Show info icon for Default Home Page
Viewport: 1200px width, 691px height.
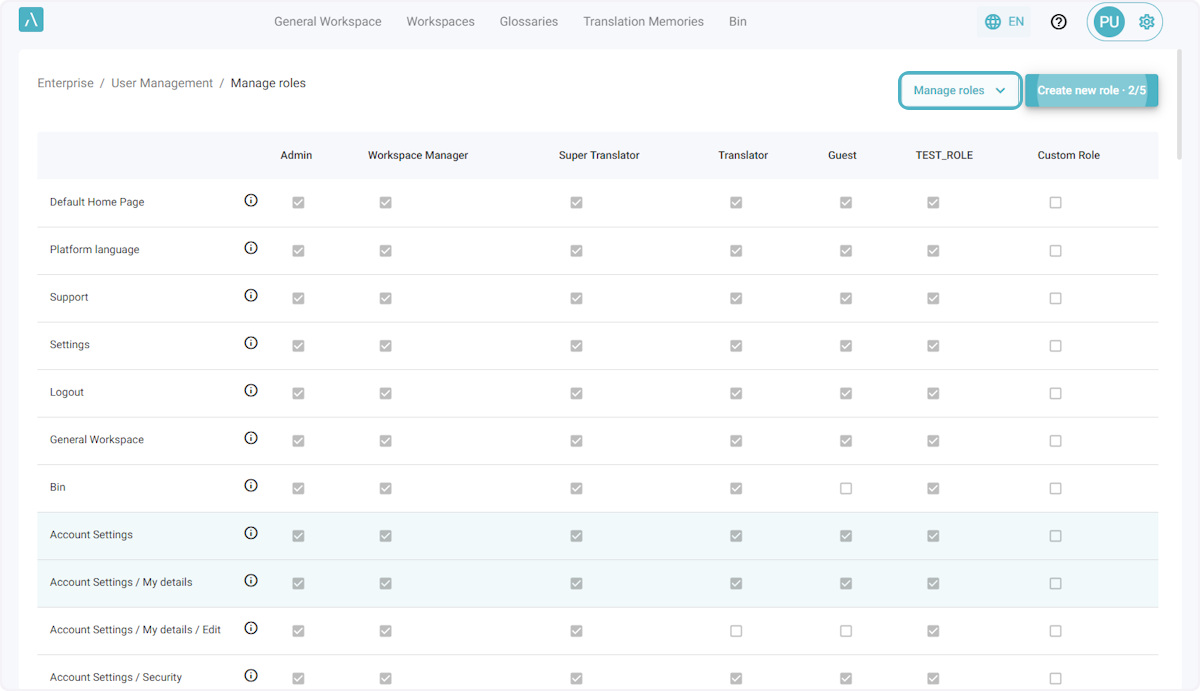(x=251, y=201)
